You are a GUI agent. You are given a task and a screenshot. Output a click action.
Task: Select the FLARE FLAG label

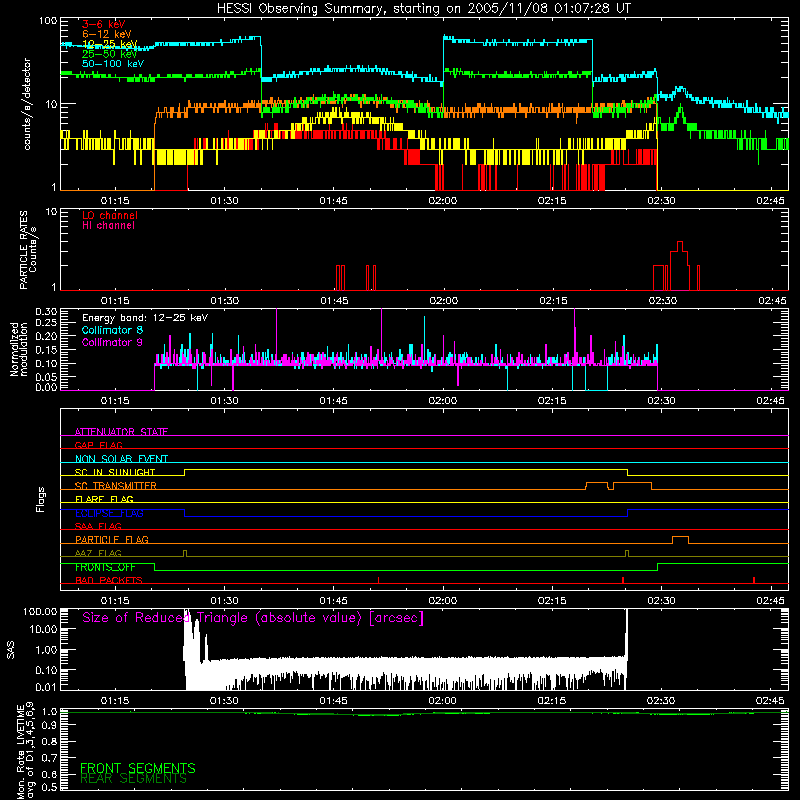tap(104, 499)
